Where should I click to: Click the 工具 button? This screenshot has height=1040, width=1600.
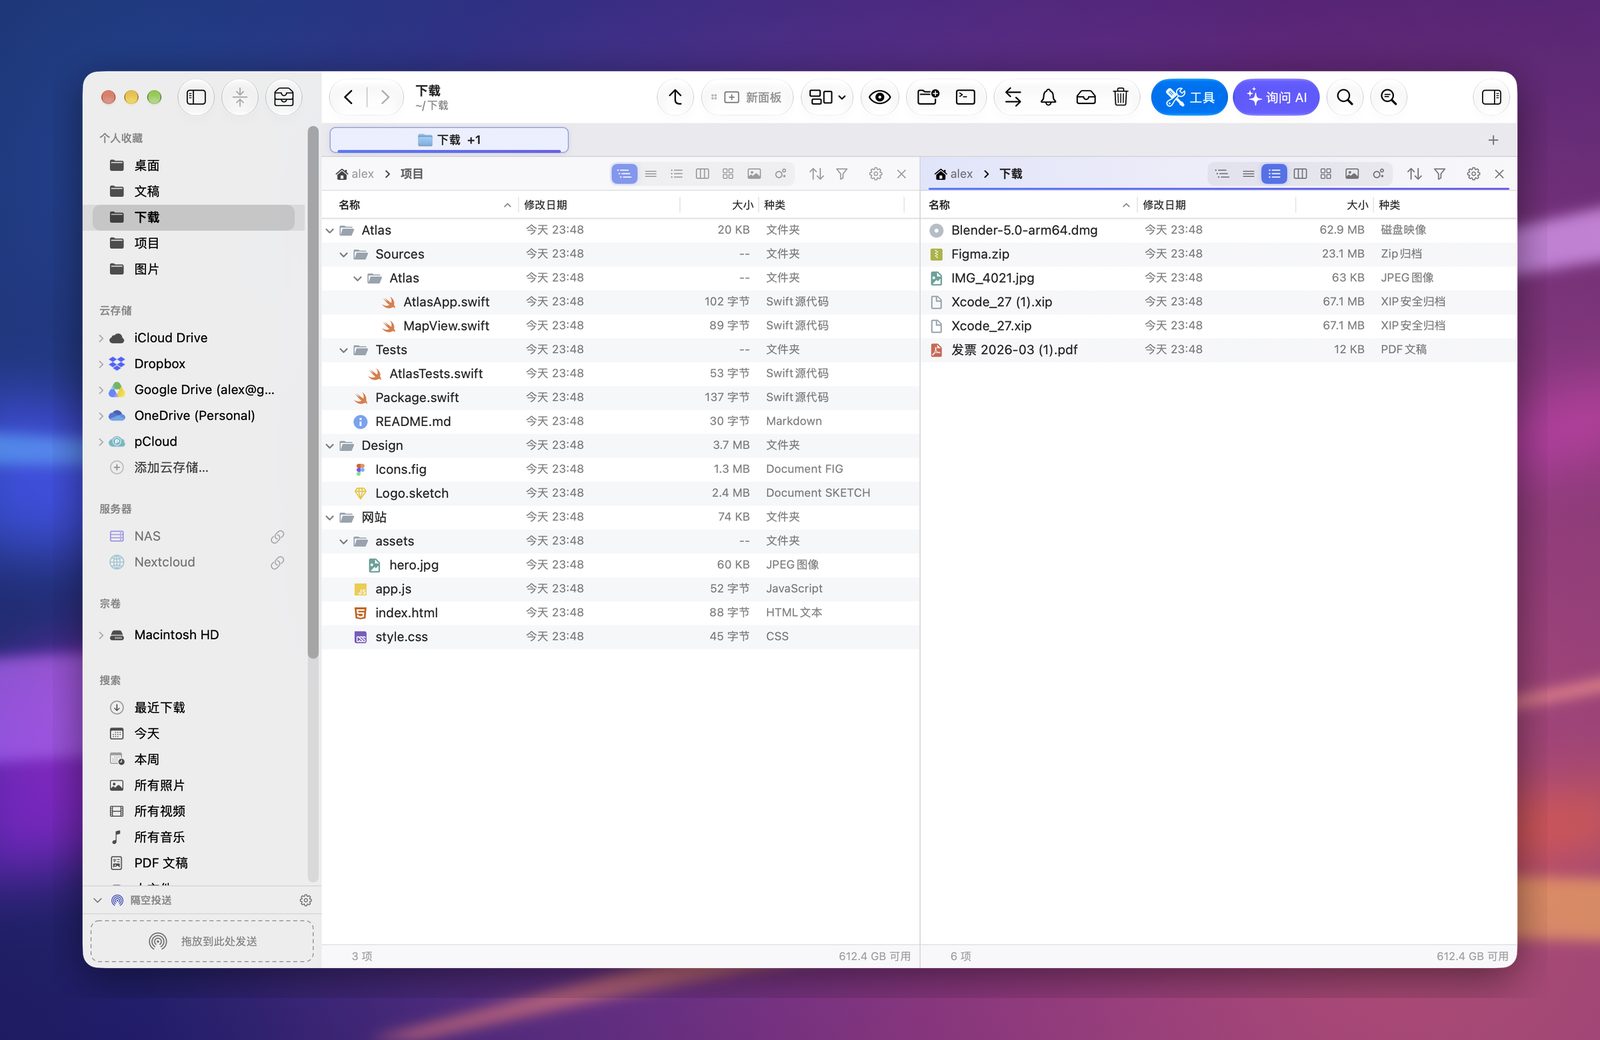1189,97
